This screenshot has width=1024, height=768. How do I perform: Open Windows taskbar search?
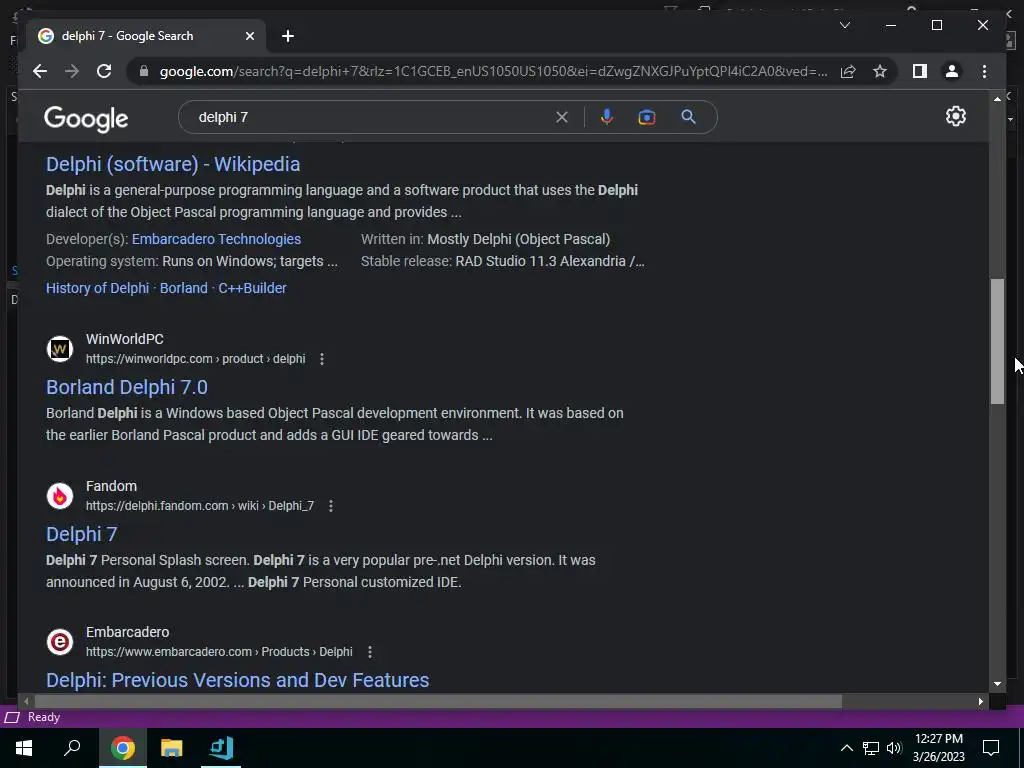tap(72, 748)
